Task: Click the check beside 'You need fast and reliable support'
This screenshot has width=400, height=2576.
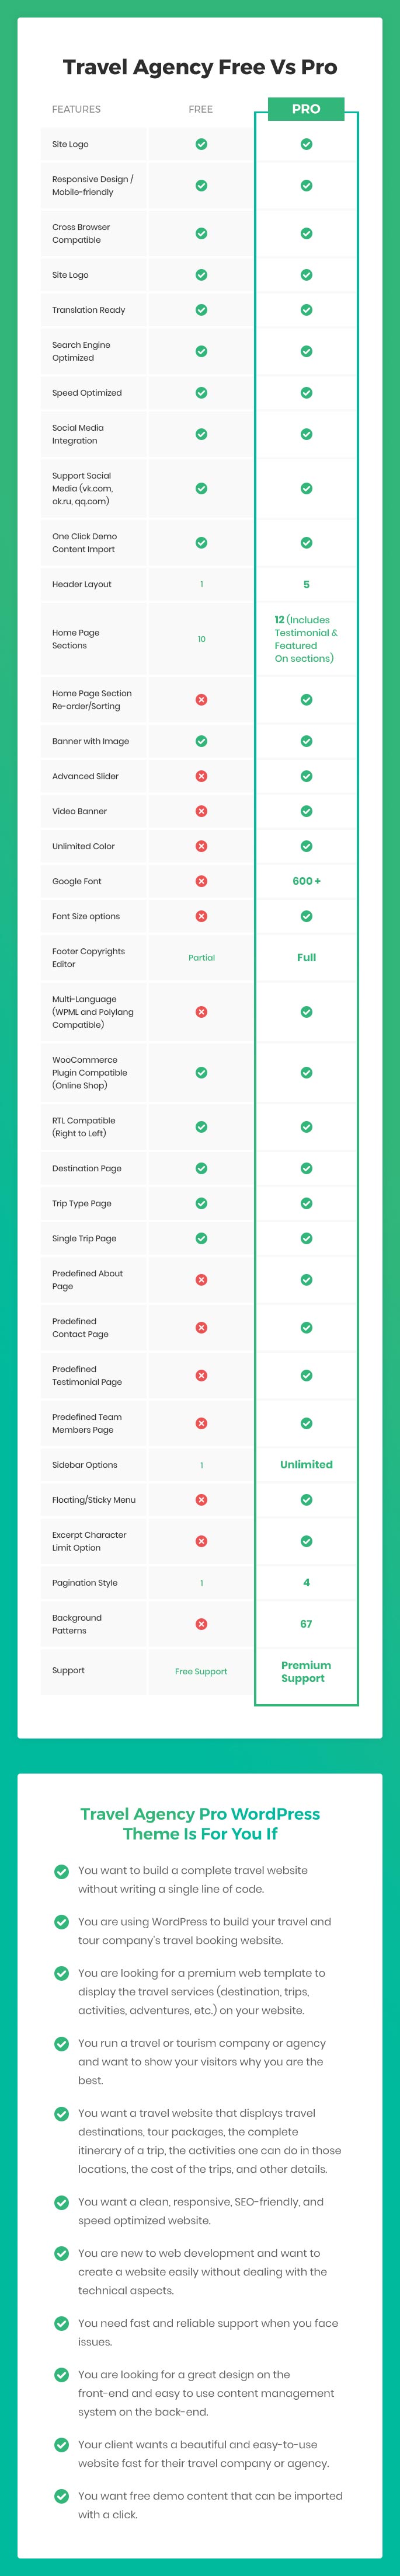Action: 61,2324
